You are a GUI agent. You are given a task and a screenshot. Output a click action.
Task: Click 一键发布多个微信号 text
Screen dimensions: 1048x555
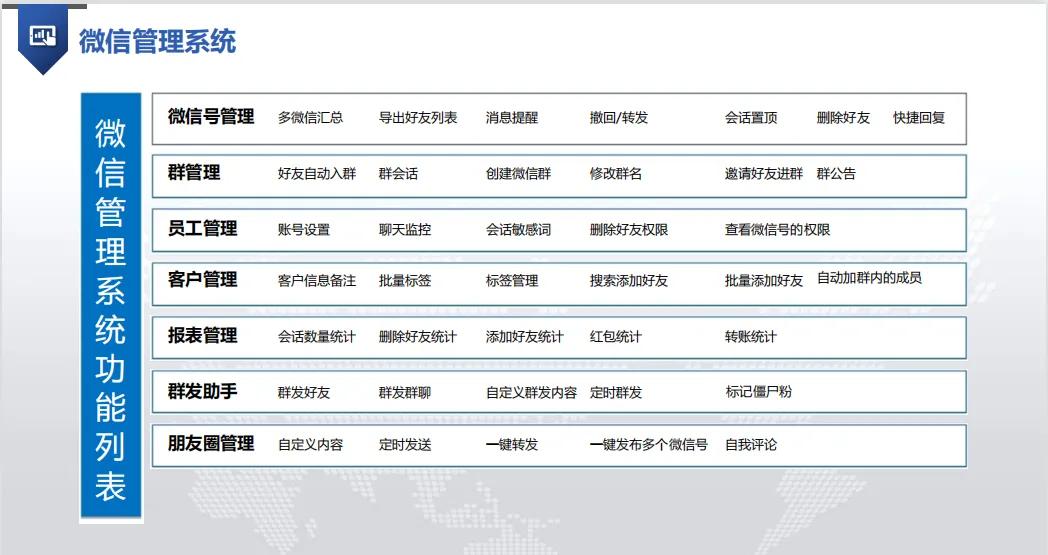click(x=648, y=445)
